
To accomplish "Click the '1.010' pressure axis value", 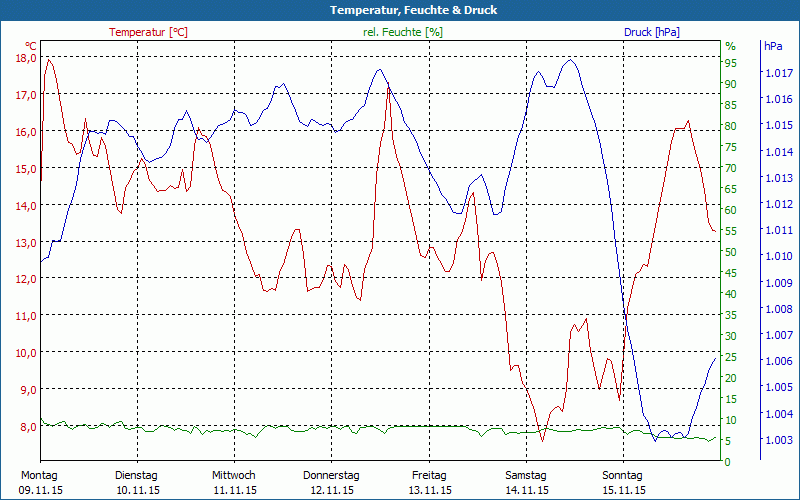I will (779, 256).
